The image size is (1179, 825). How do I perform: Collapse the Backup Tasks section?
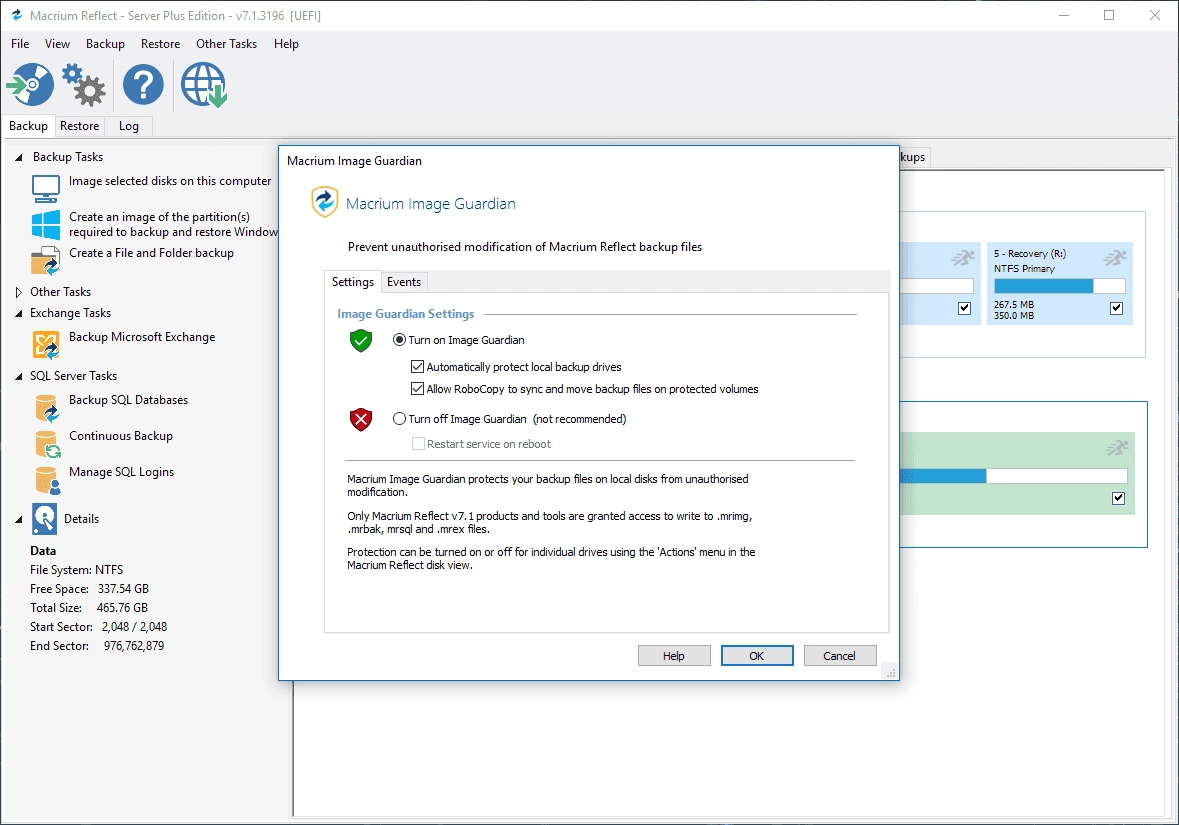pyautogui.click(x=19, y=157)
